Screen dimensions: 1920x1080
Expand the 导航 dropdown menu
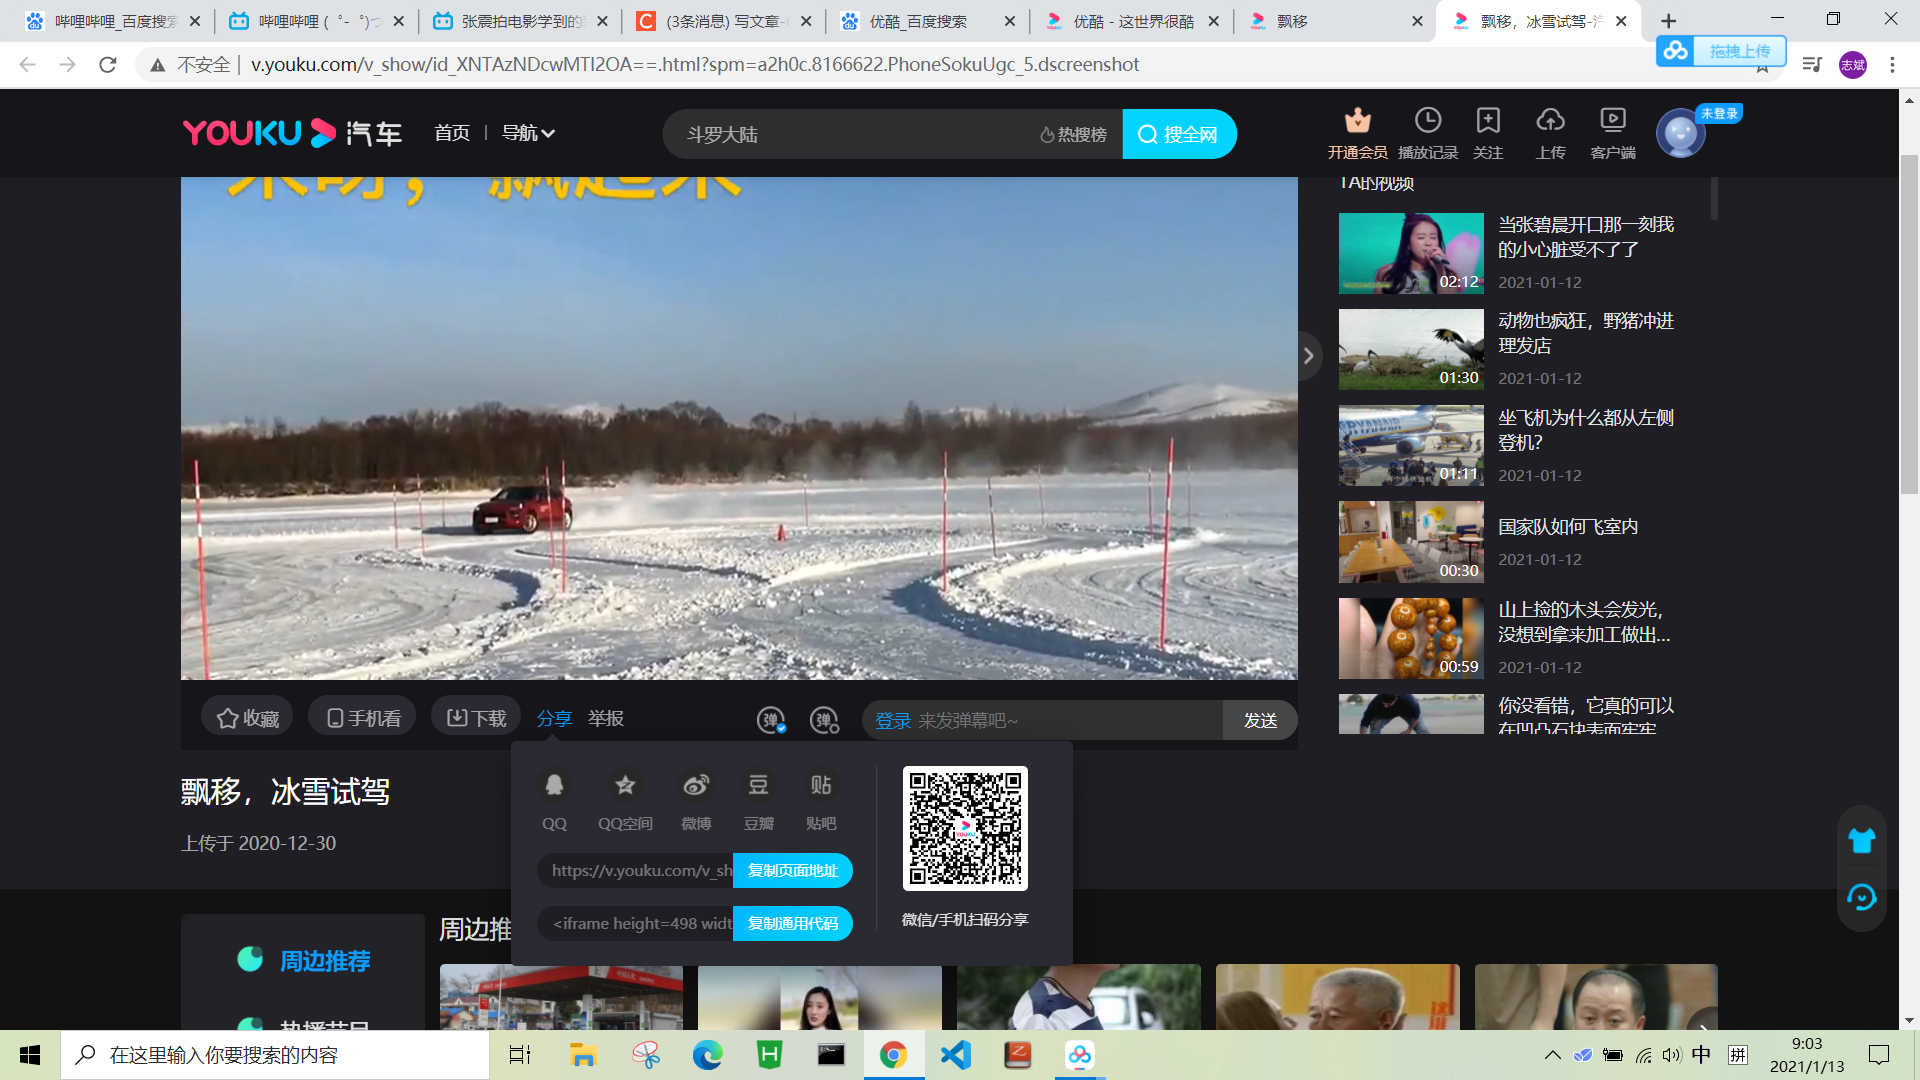[528, 133]
